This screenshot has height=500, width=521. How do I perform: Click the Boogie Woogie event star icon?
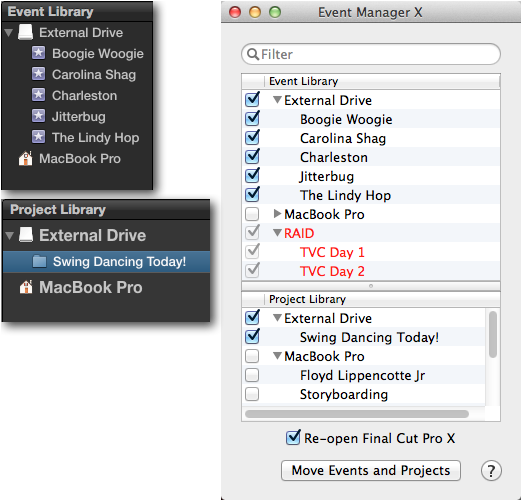(38, 53)
